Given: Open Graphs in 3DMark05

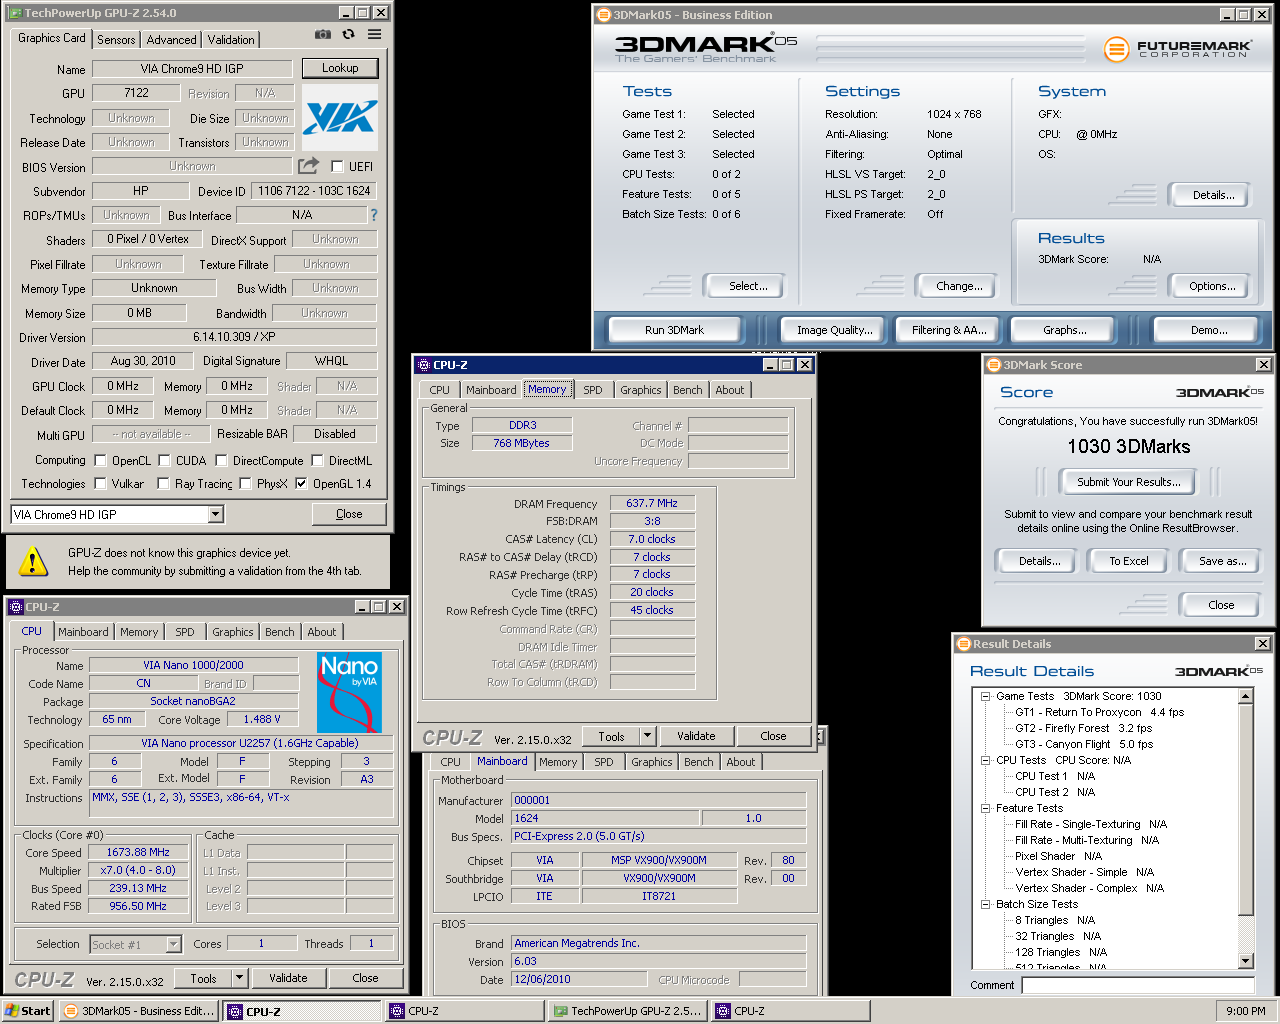Looking at the screenshot, I should 1065,330.
